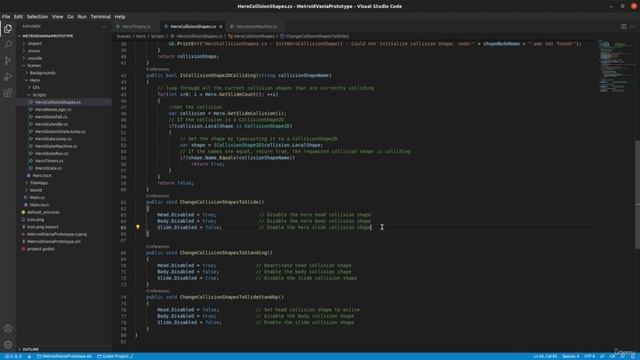Expand the .vscode folder
The width and height of the screenshot is (640, 360).
tap(35, 58)
